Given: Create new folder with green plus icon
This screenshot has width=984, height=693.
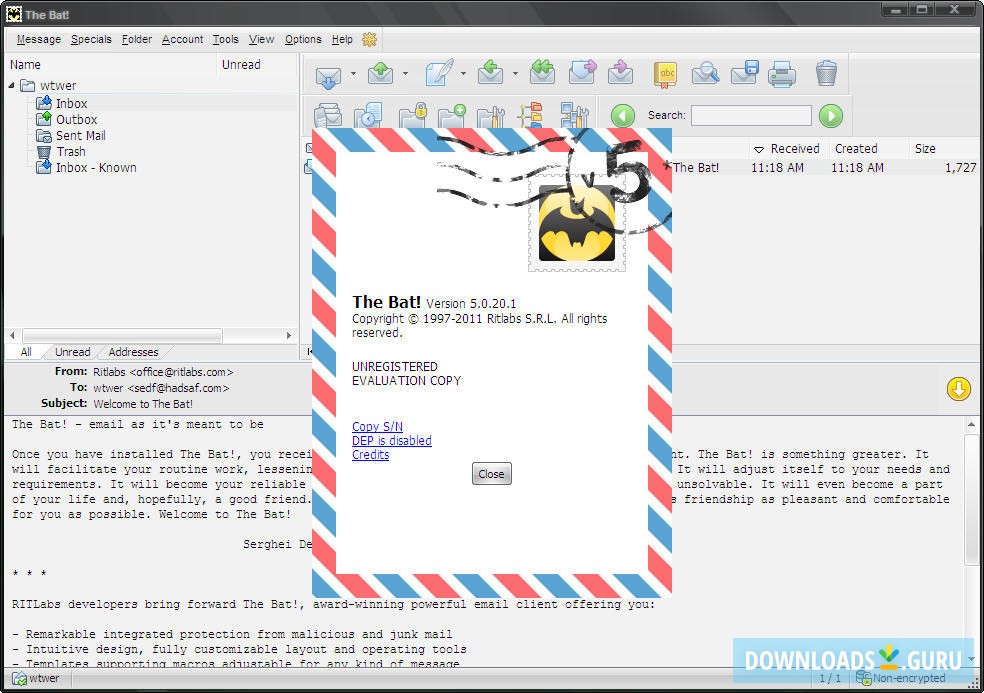Looking at the screenshot, I should 452,116.
